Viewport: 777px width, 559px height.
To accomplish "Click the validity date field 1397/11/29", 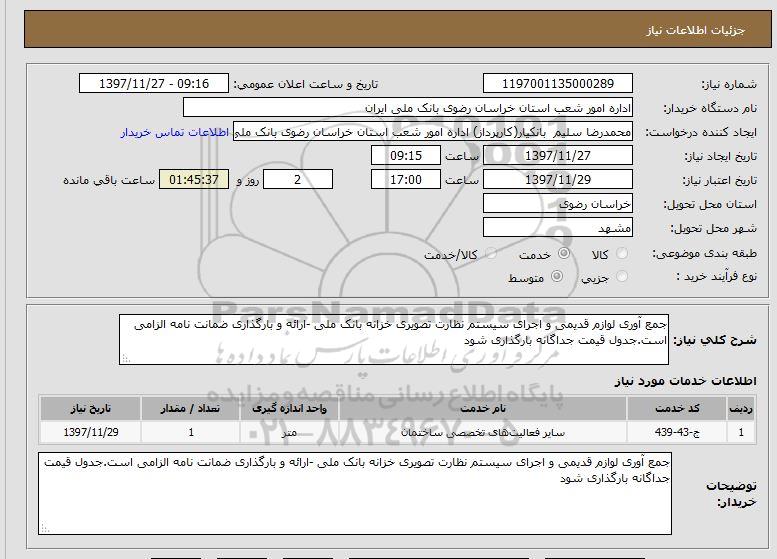I will 558,179.
